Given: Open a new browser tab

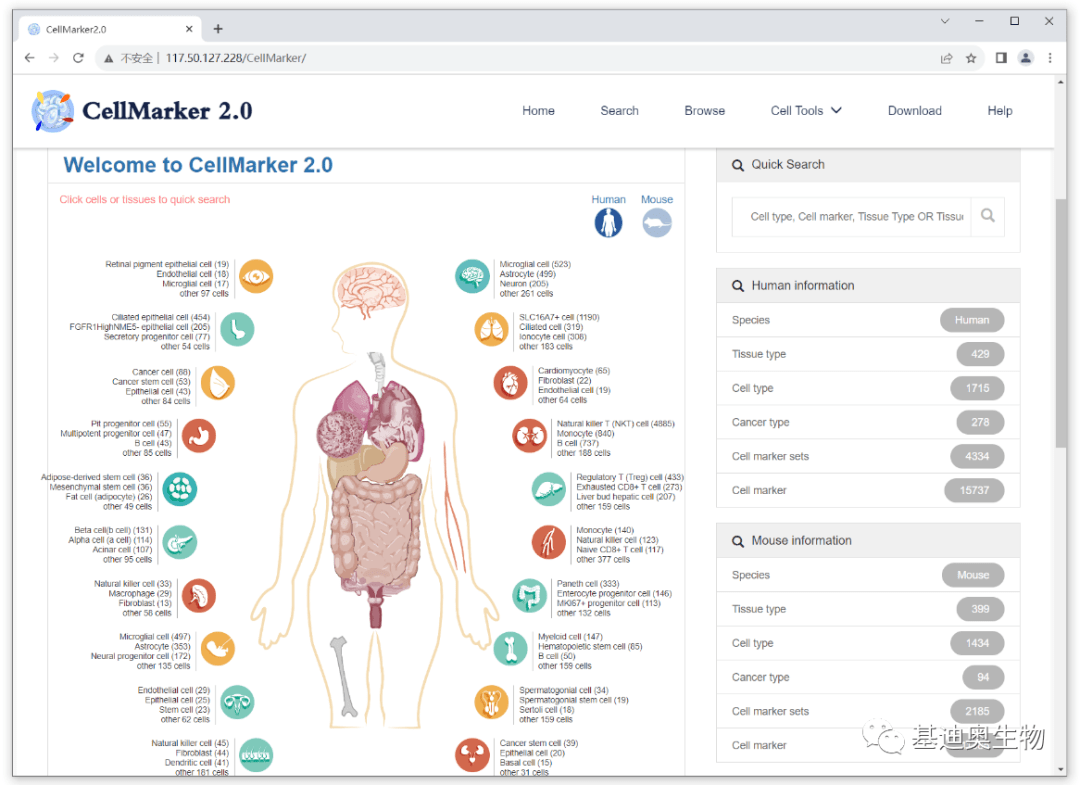Looking at the screenshot, I should click(x=218, y=29).
